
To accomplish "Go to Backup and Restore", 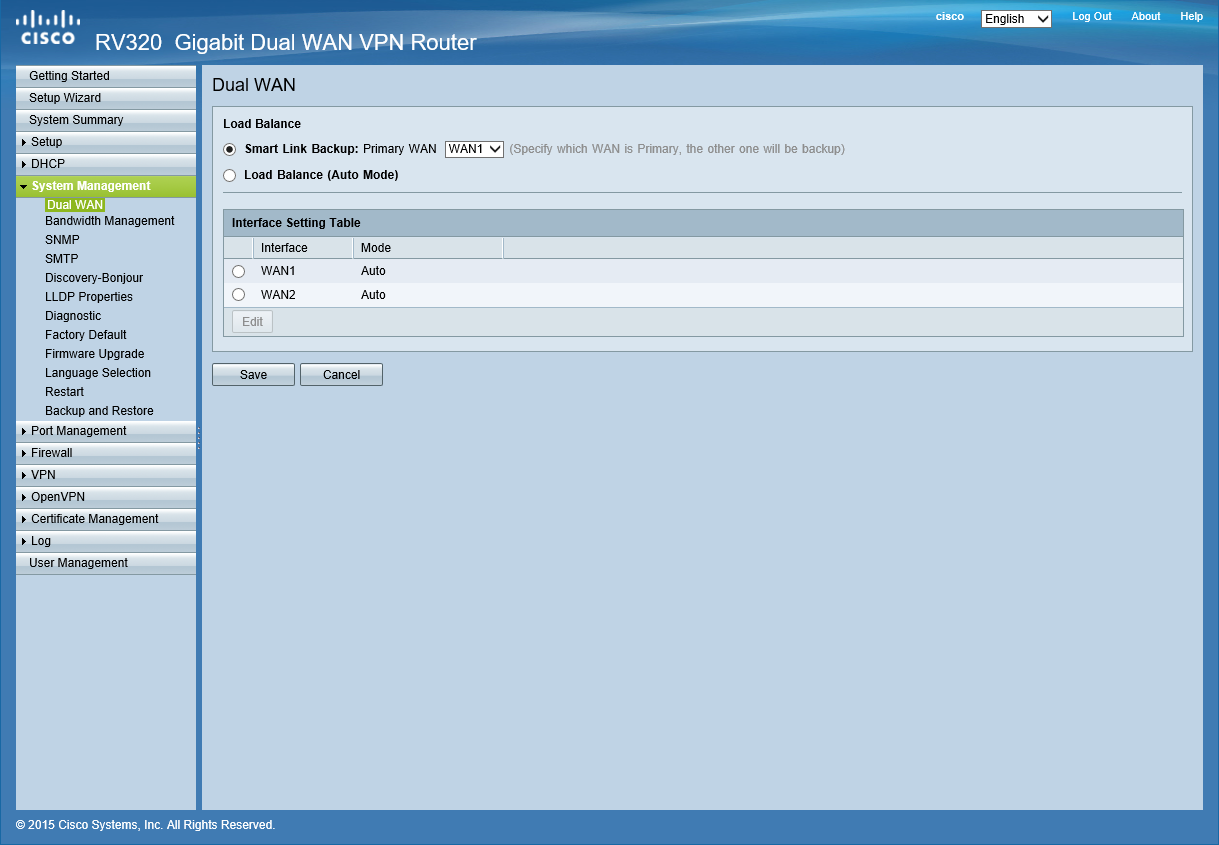I will (100, 411).
